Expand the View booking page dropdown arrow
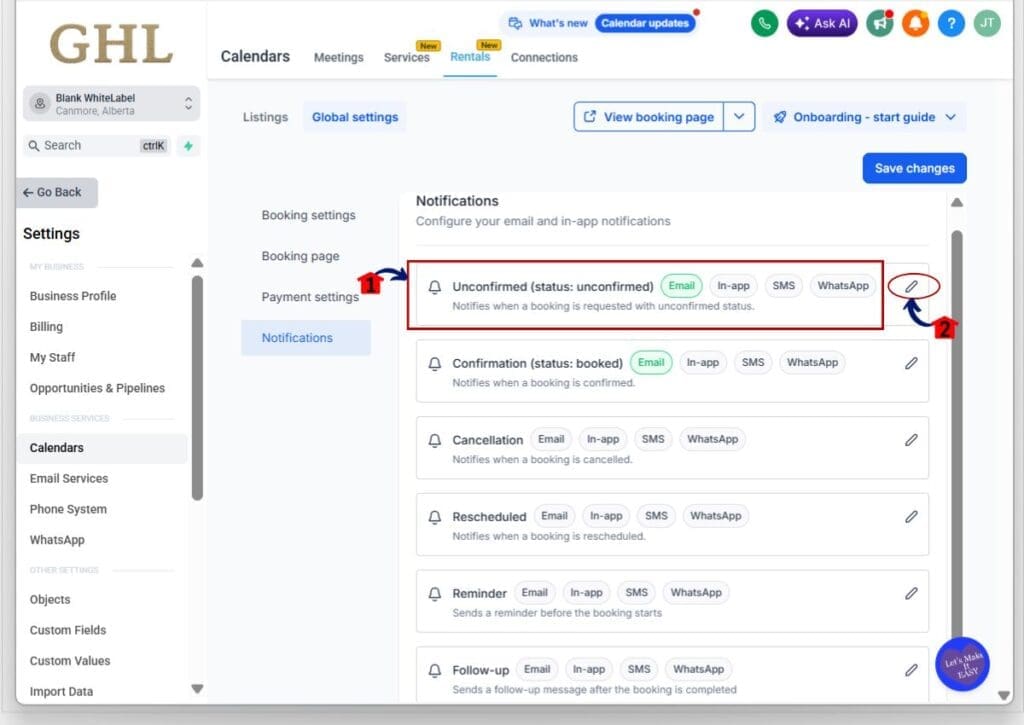Screen dimensions: 1024x725 point(739,117)
